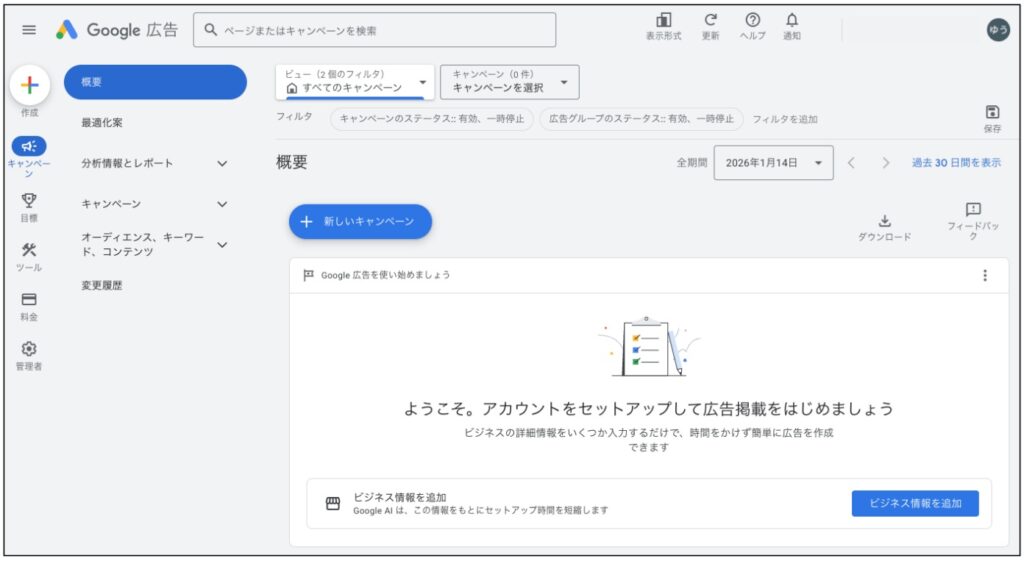Open the 管理者 gear icon
The height and width of the screenshot is (561, 1024).
29,349
